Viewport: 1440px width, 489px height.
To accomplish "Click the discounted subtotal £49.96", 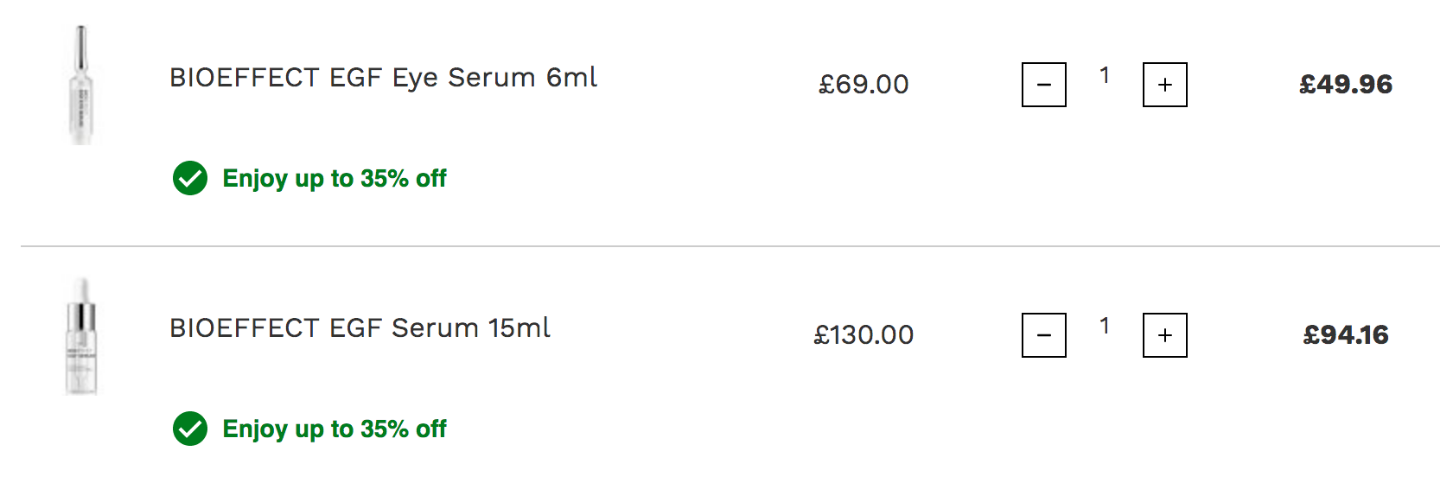I will [x=1346, y=85].
